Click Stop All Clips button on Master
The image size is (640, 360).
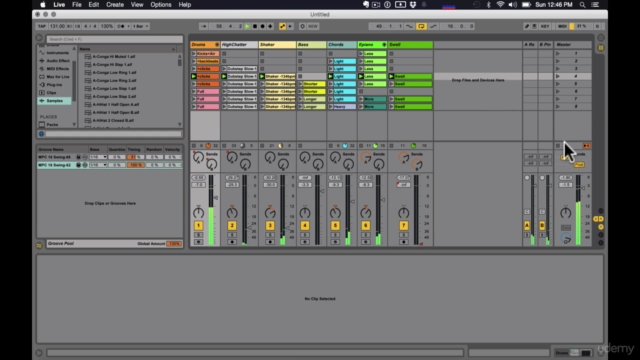tap(558, 146)
